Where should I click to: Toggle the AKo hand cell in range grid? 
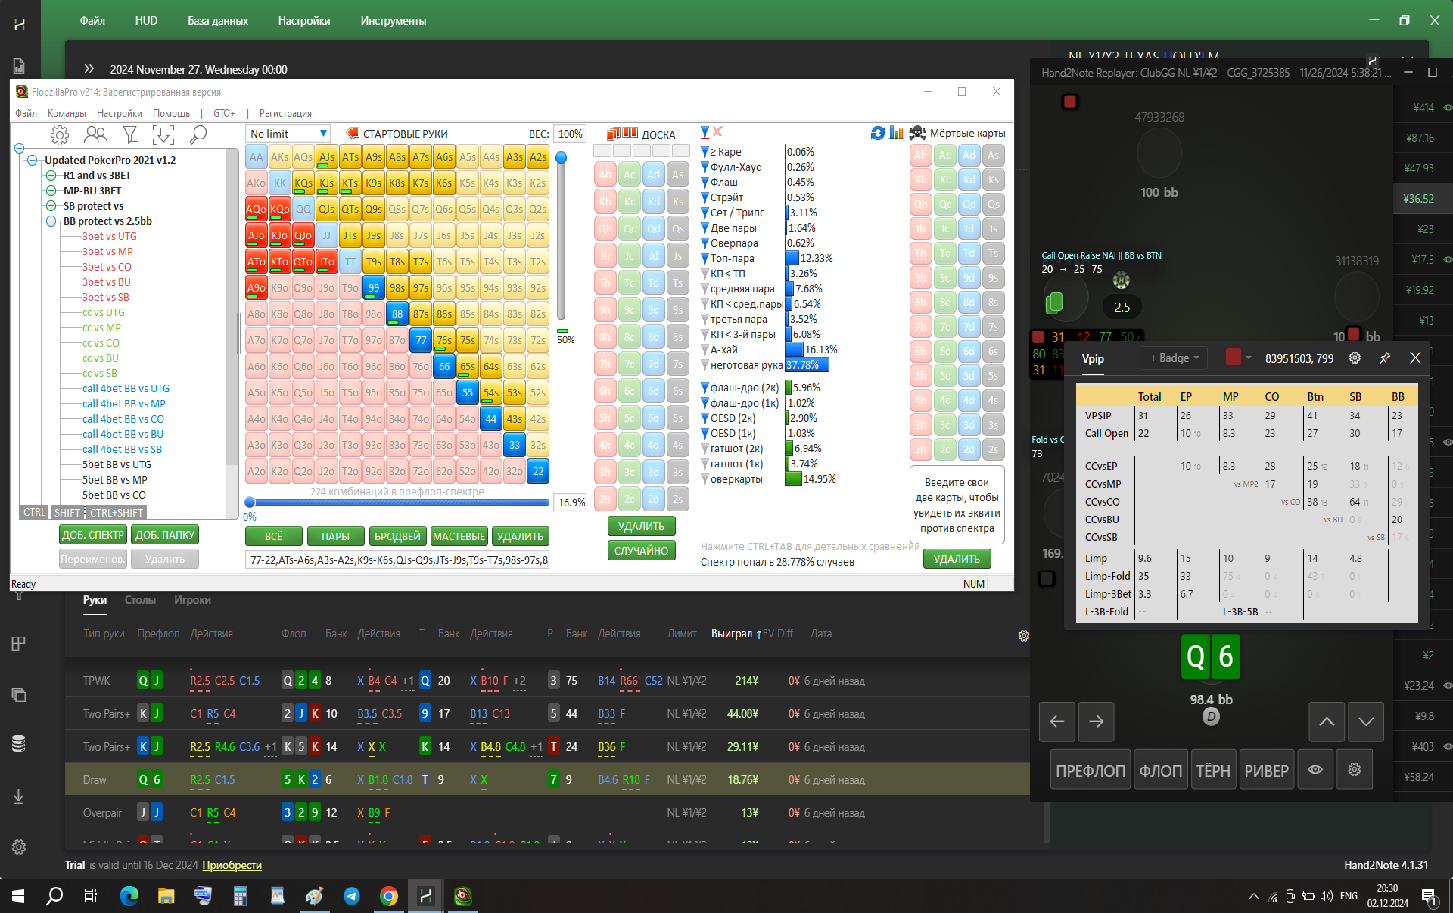tap(256, 183)
